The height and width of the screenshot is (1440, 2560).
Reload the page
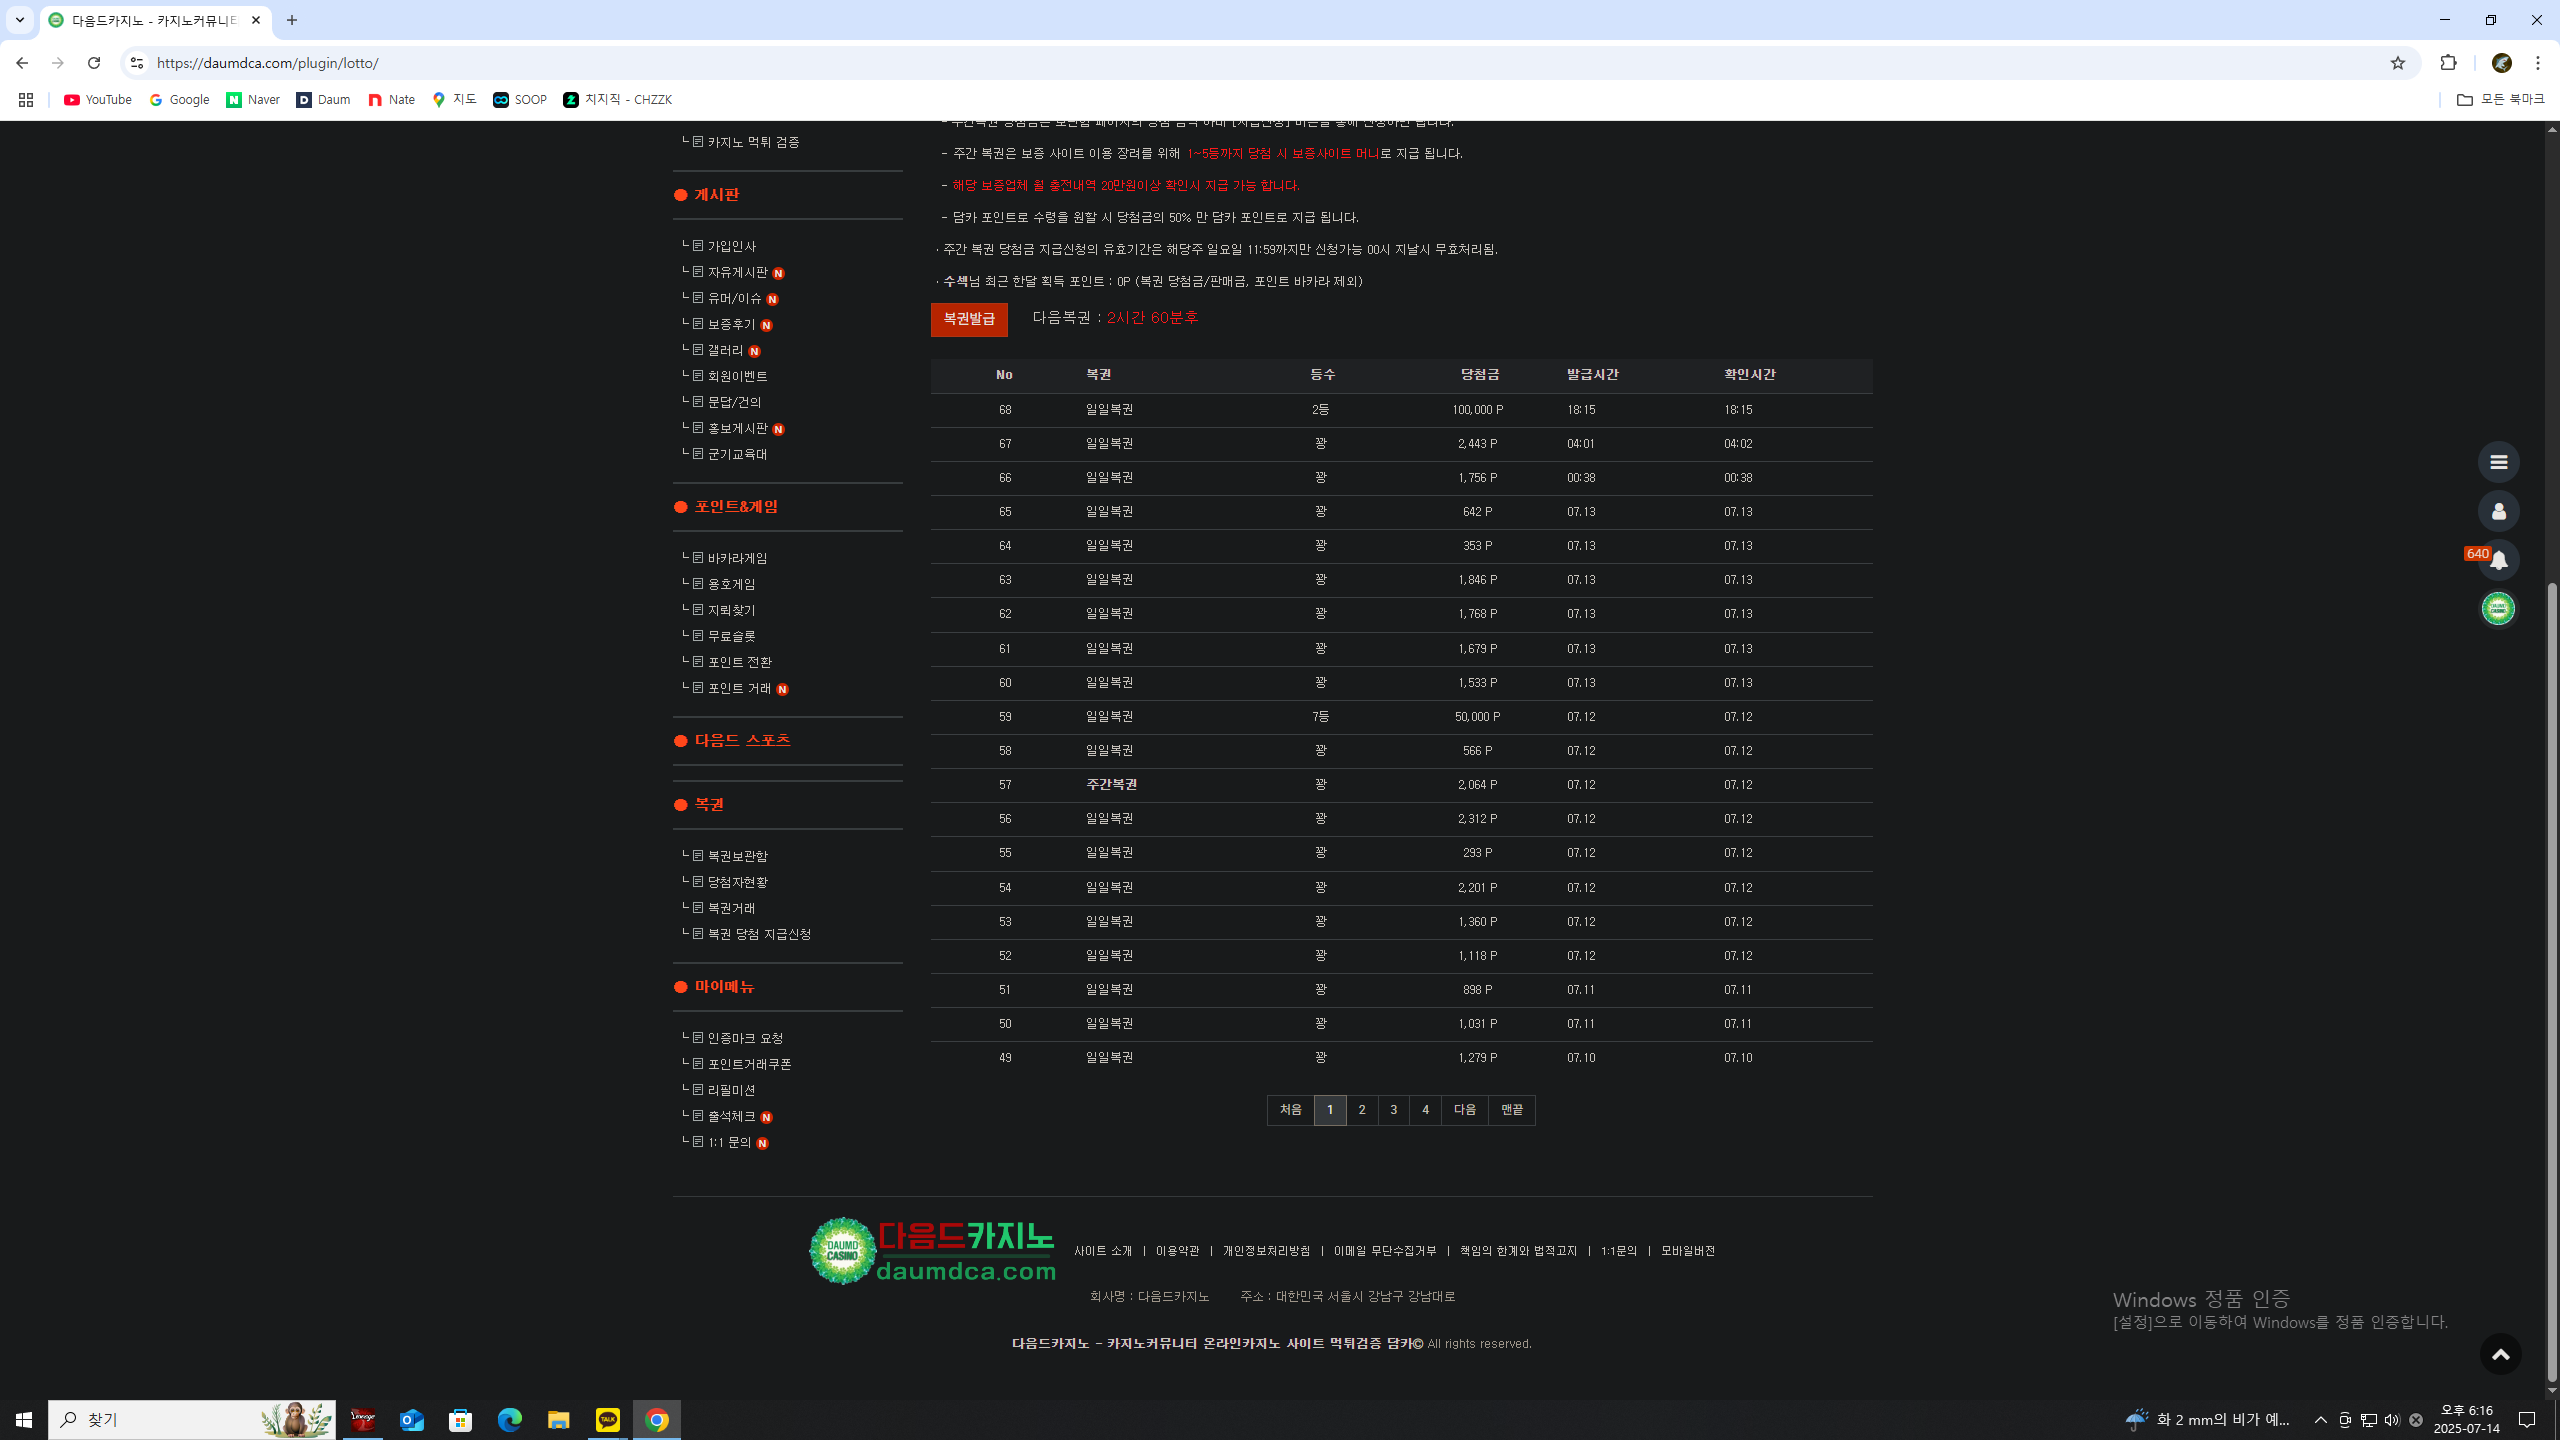[94, 63]
